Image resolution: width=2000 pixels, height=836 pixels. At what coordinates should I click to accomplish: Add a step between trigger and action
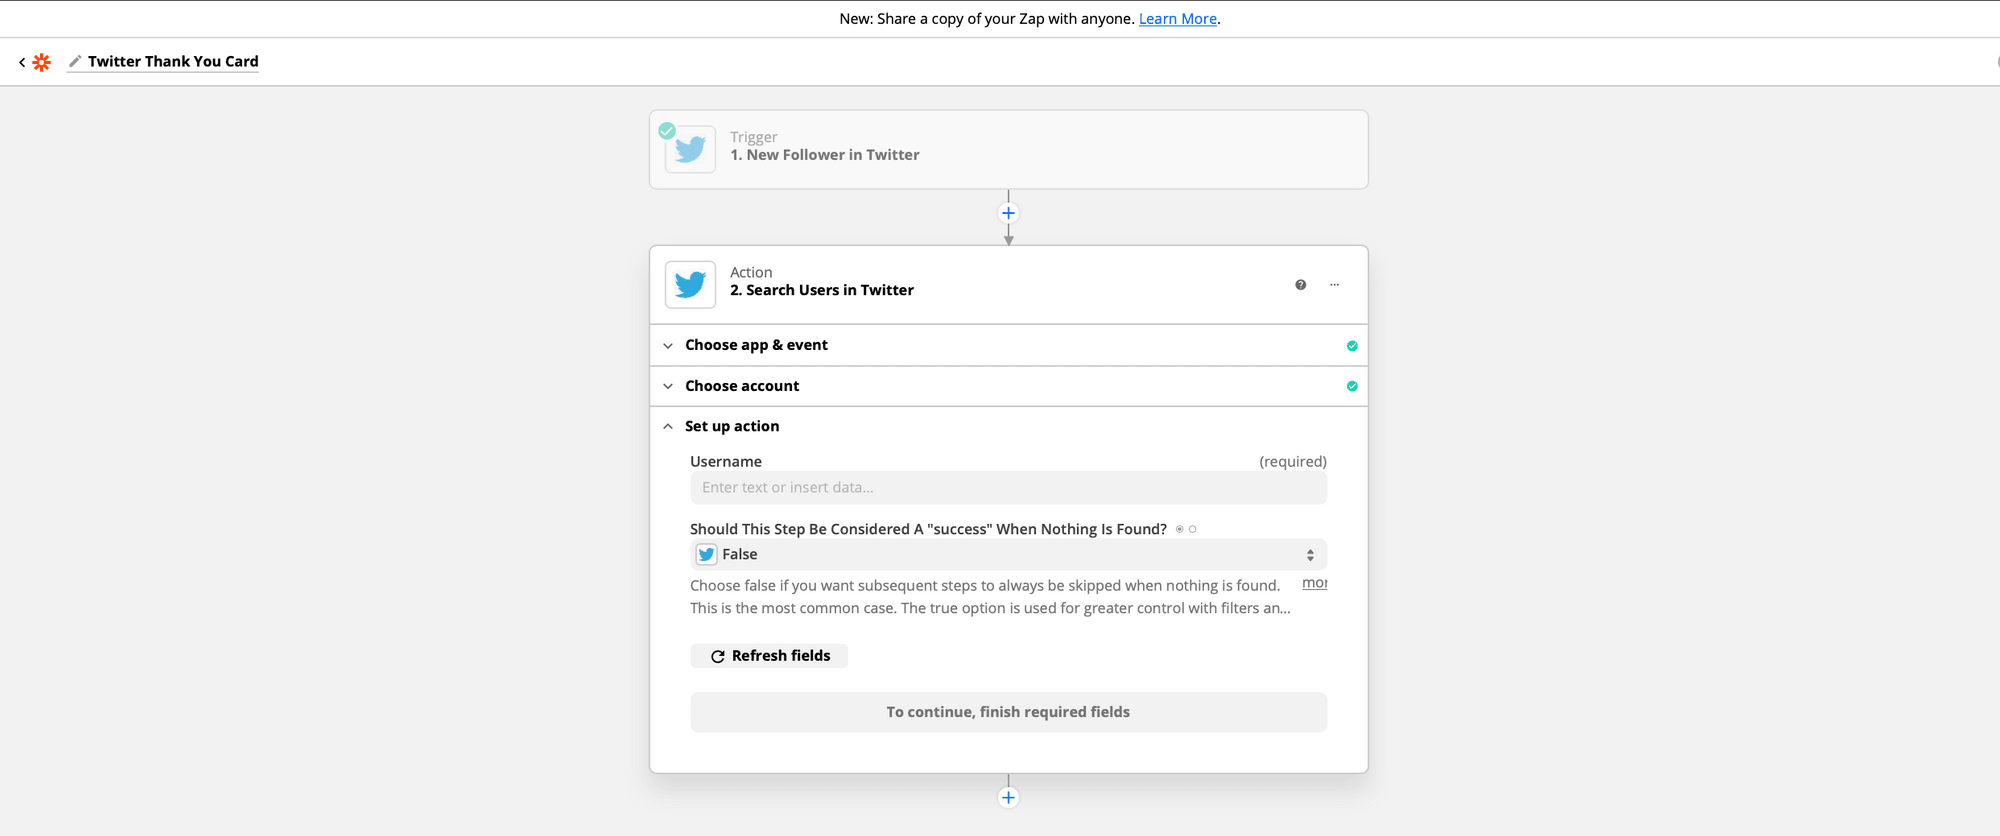pyautogui.click(x=1008, y=213)
